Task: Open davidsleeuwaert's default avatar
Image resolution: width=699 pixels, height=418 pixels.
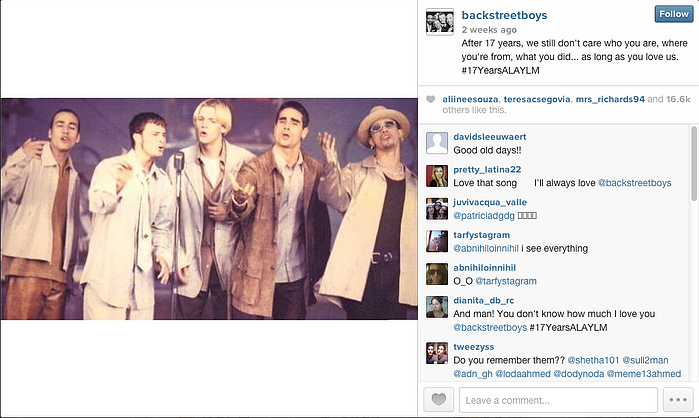Action: click(437, 143)
